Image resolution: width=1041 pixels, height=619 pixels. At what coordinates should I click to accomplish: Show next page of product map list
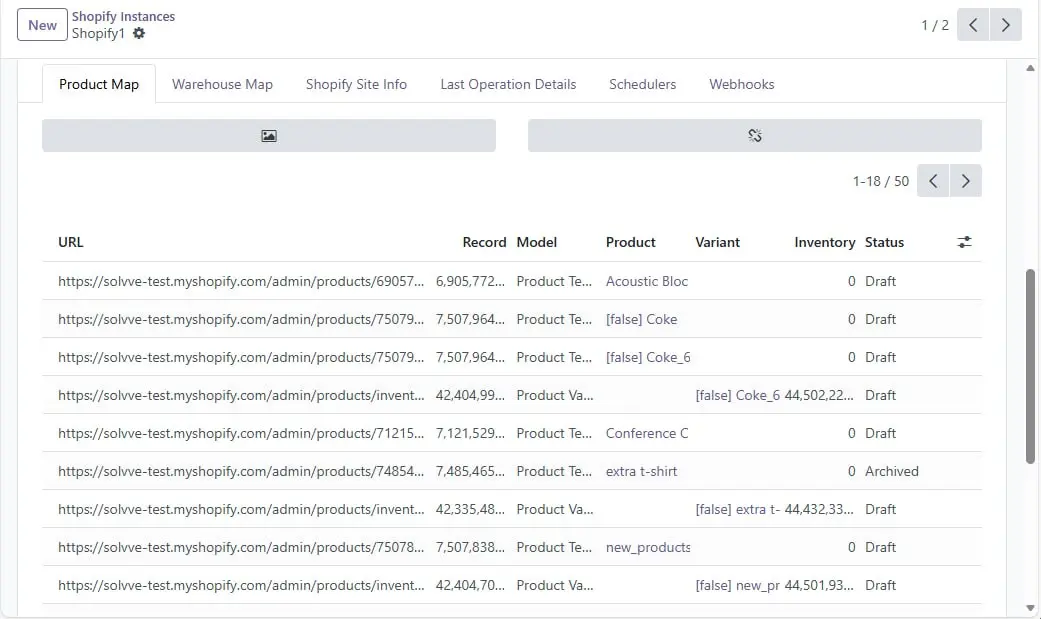point(965,181)
